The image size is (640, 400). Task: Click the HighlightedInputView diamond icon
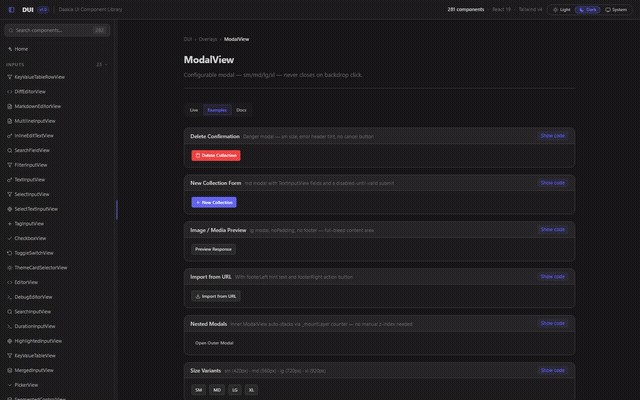10,341
